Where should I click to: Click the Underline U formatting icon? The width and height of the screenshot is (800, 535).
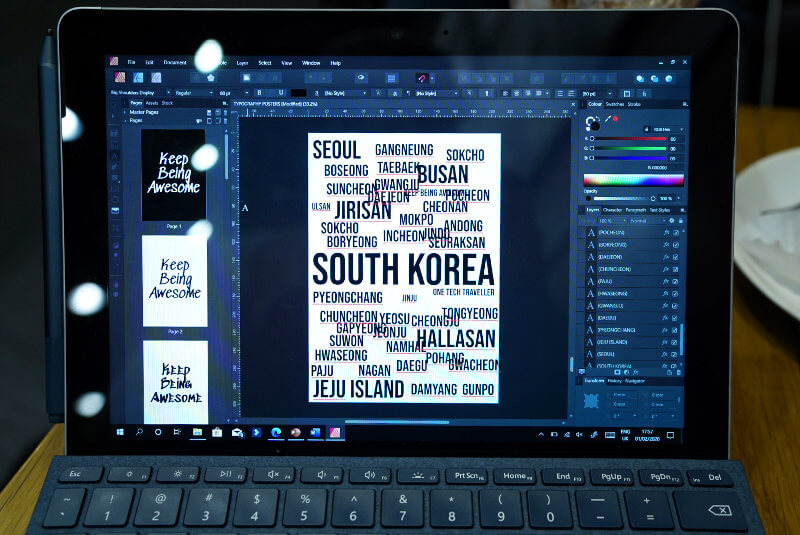281,93
